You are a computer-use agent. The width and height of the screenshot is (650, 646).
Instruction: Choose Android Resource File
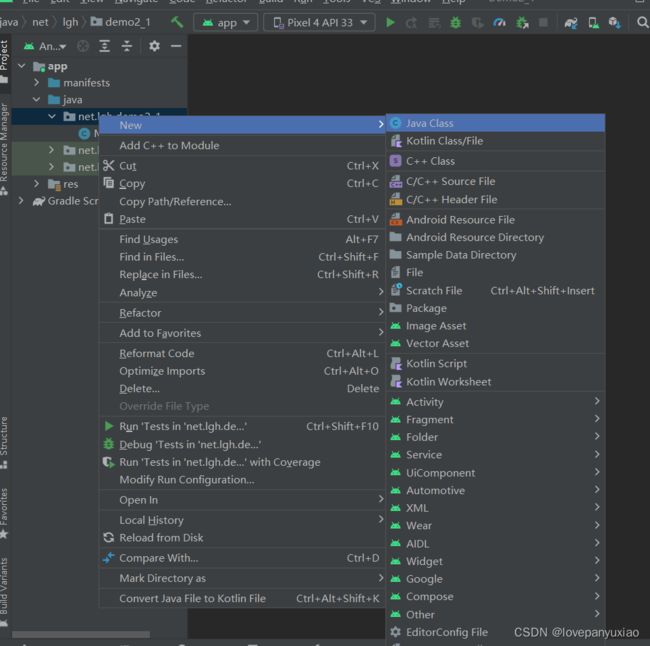[495, 220]
